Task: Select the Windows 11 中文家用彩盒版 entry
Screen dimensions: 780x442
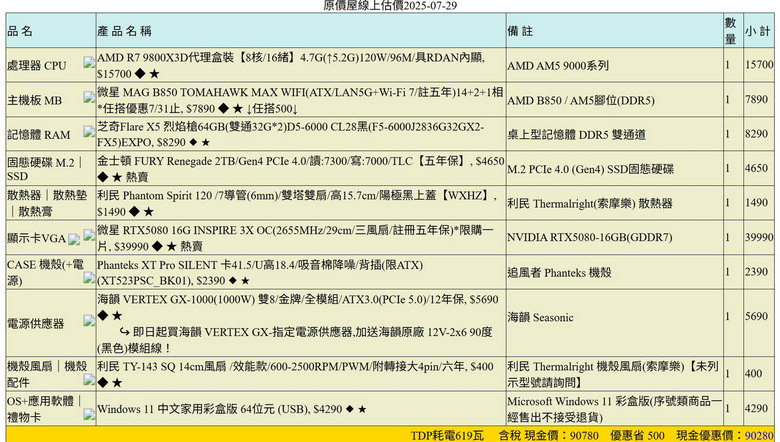Action: coord(232,409)
